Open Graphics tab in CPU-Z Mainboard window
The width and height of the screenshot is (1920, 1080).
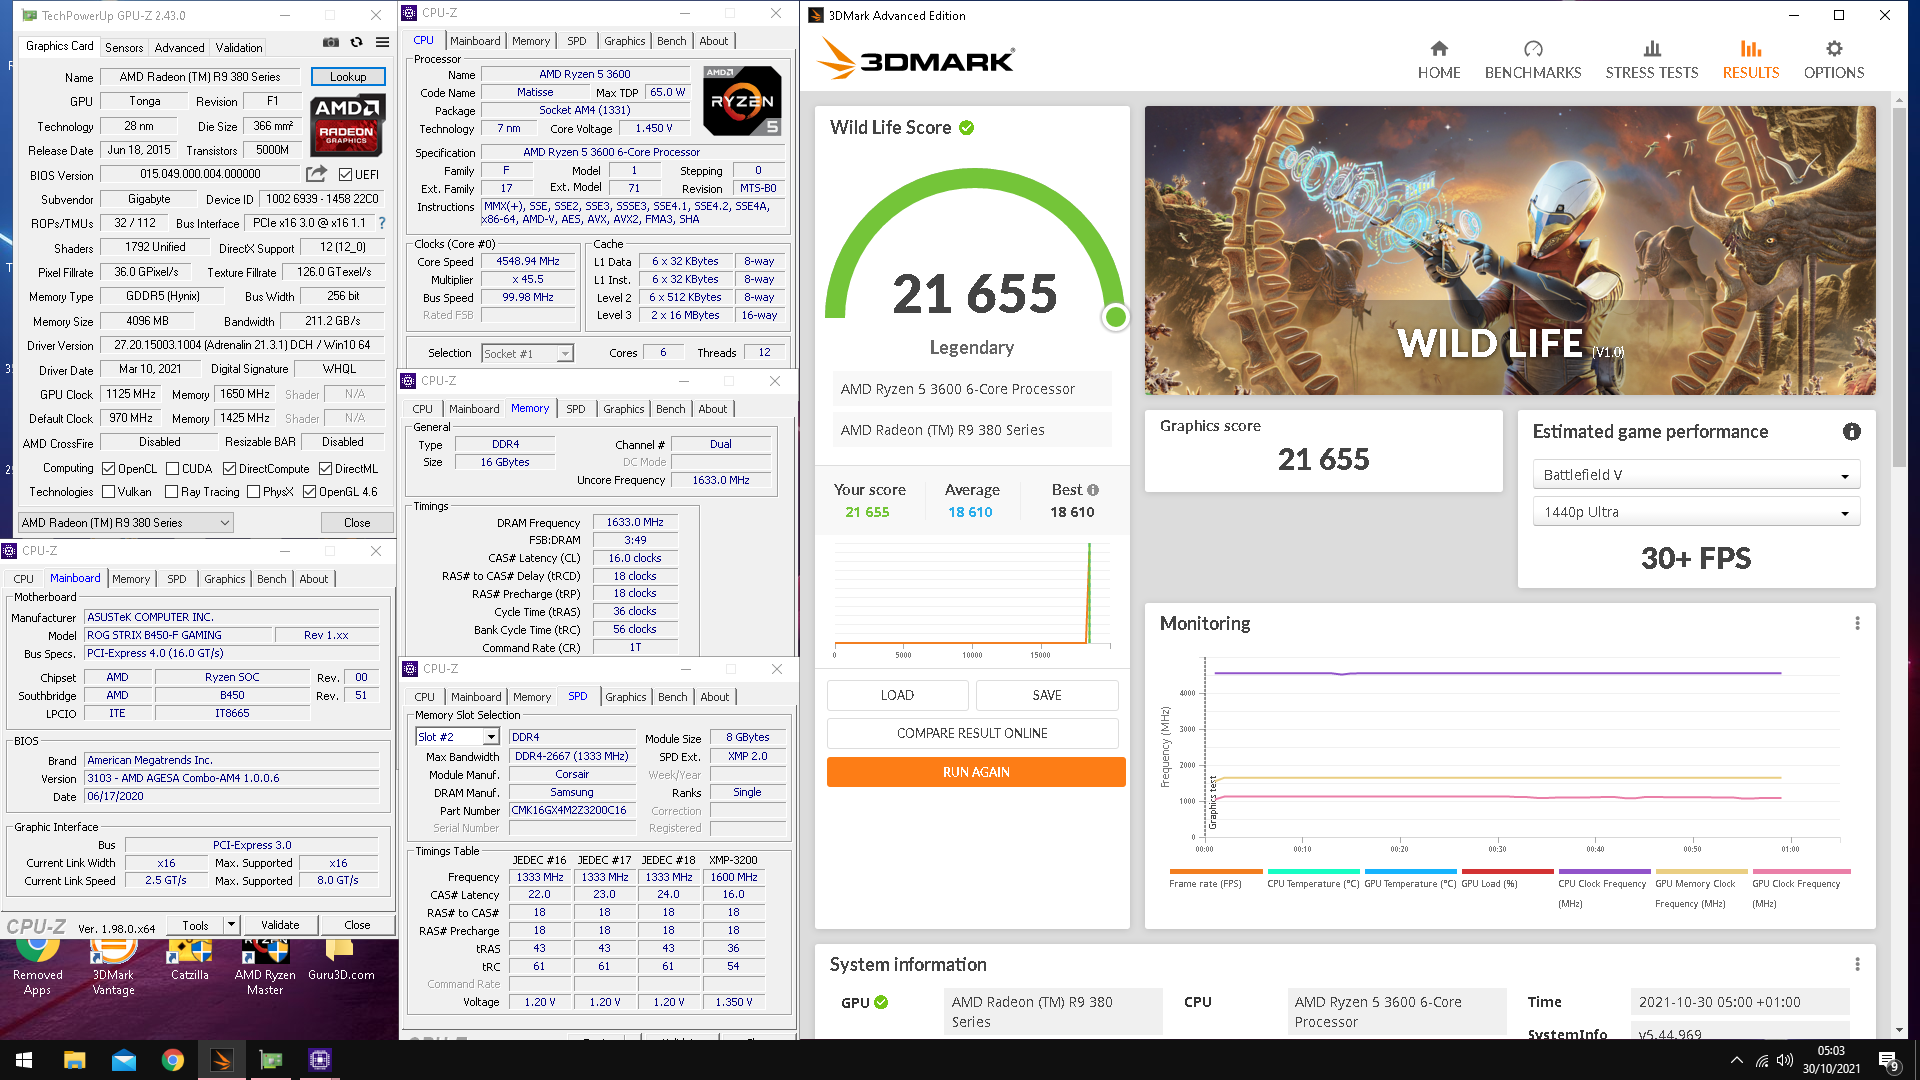224,579
